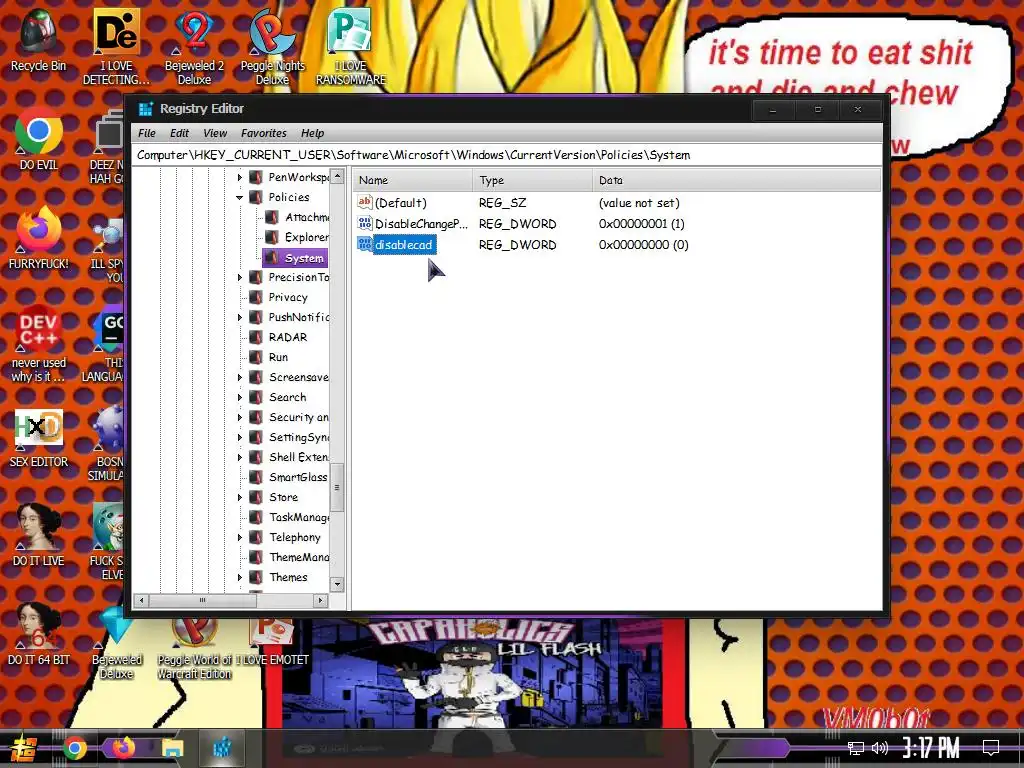
Task: Click the registry address path bar
Action: pos(507,155)
